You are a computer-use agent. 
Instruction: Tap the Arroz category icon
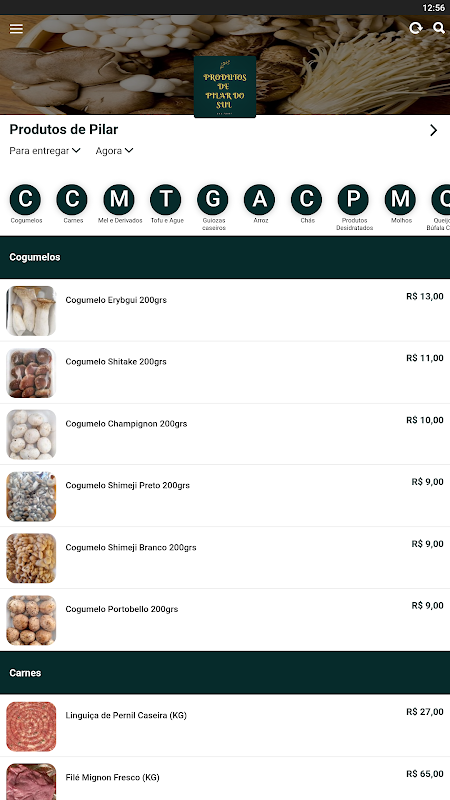point(260,199)
